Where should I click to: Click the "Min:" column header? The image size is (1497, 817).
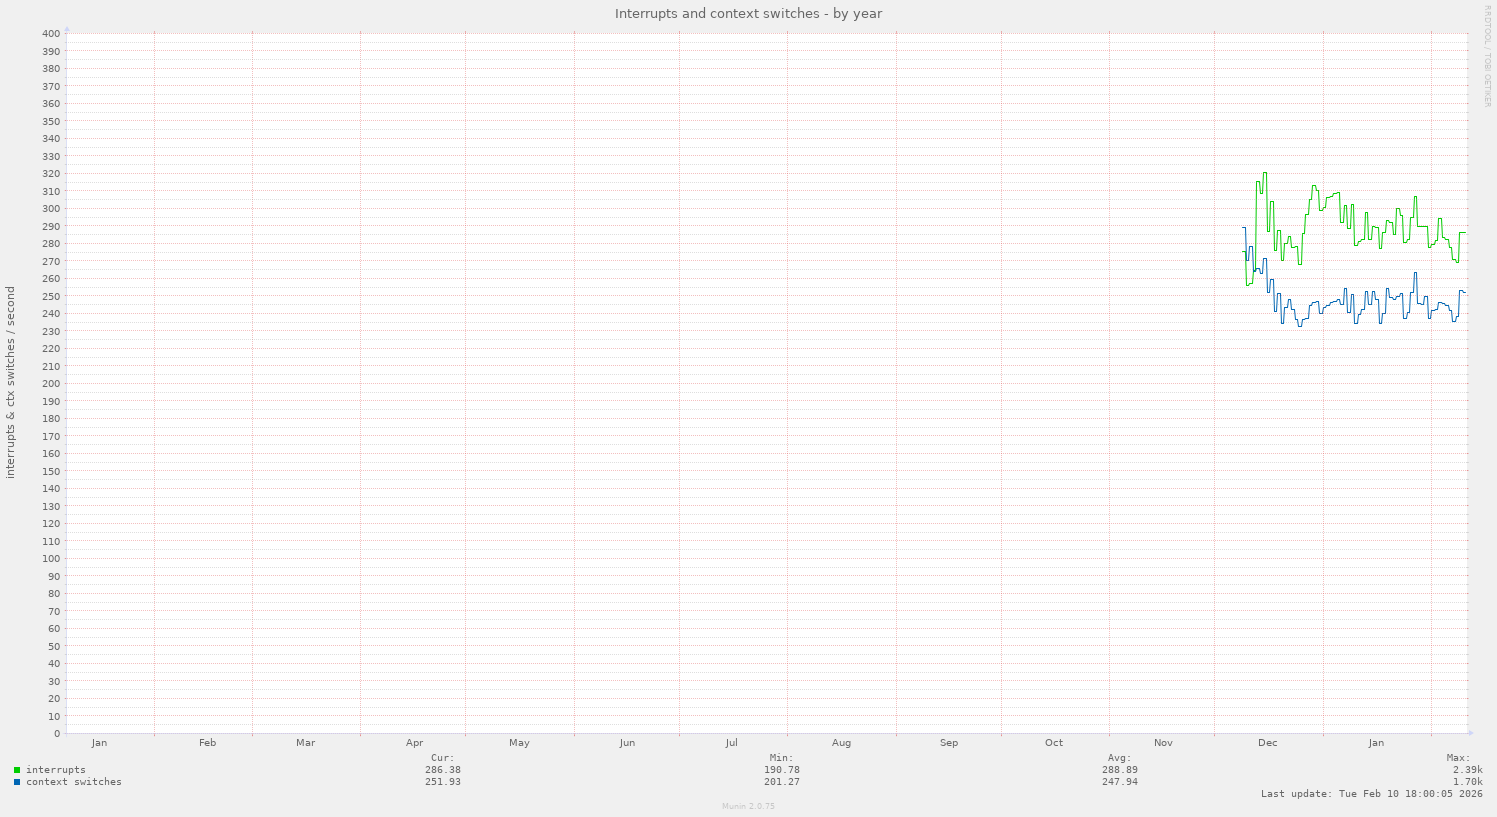(781, 758)
